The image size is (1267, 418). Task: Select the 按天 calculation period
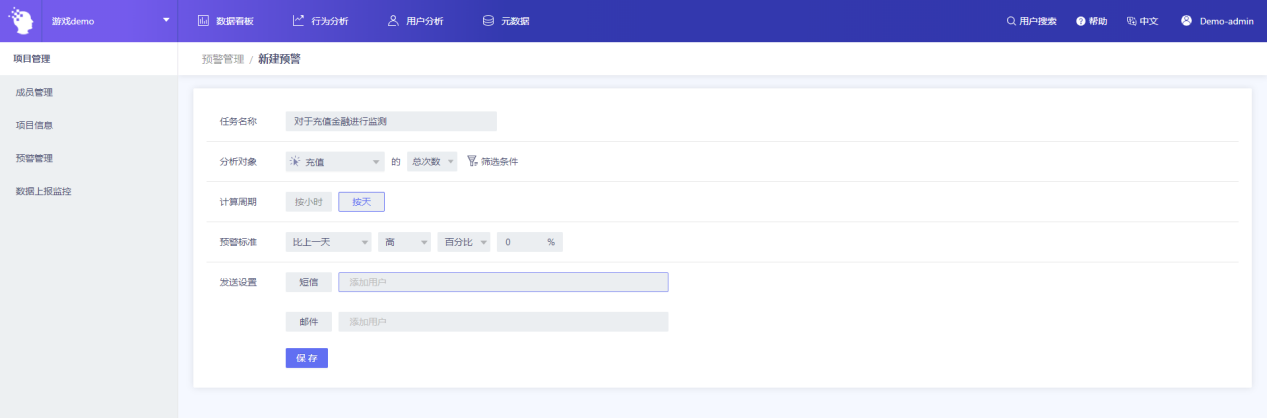[361, 201]
